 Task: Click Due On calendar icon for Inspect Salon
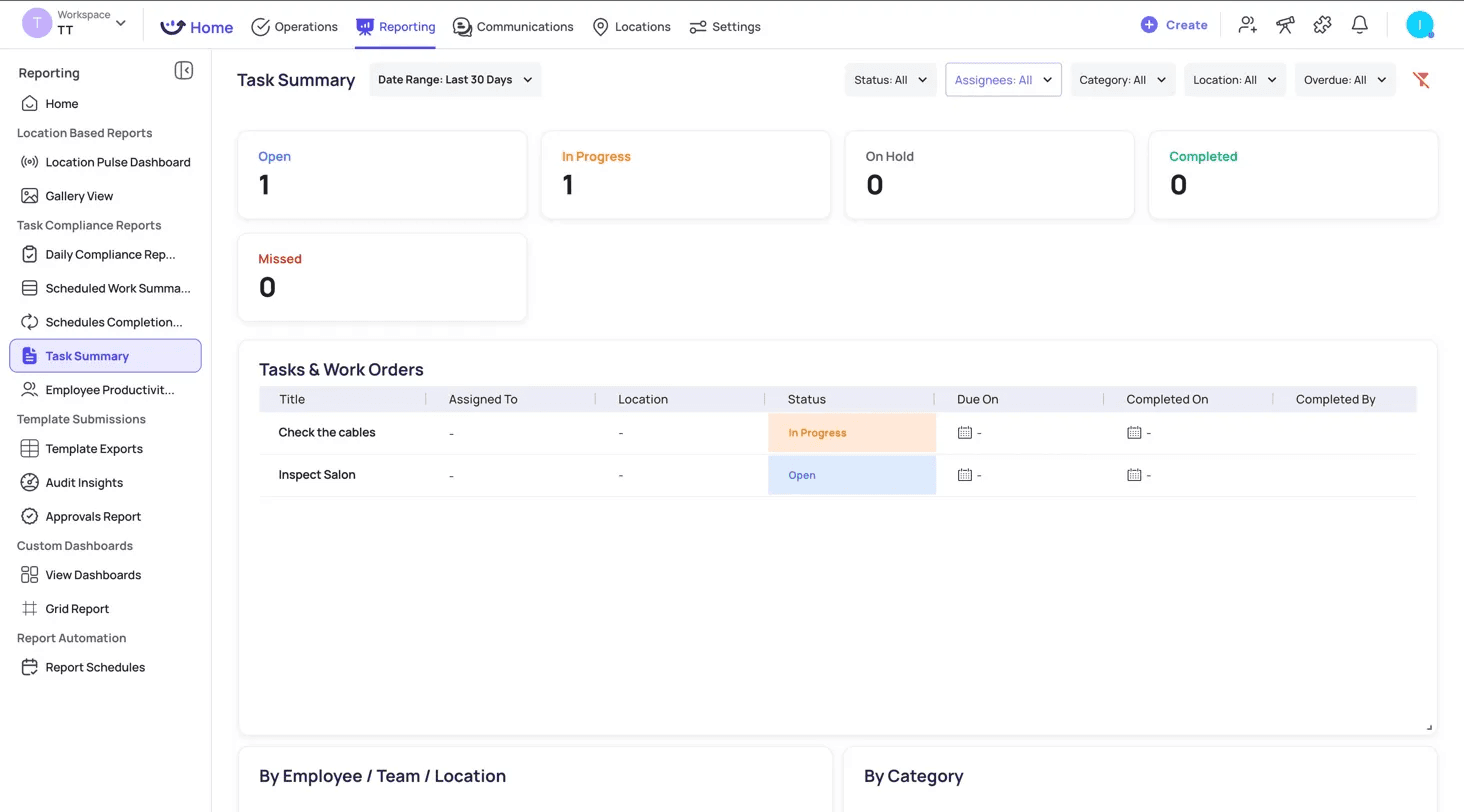[x=965, y=475]
